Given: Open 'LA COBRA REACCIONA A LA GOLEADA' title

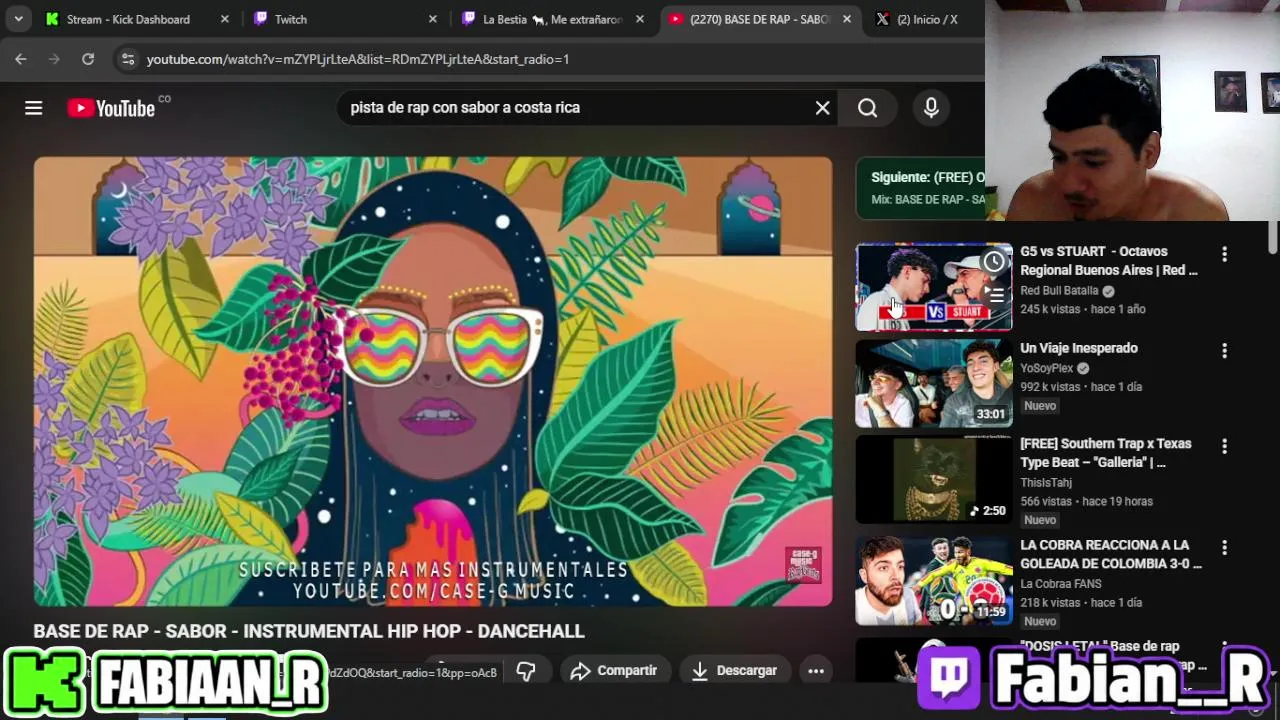Looking at the screenshot, I should point(1111,554).
